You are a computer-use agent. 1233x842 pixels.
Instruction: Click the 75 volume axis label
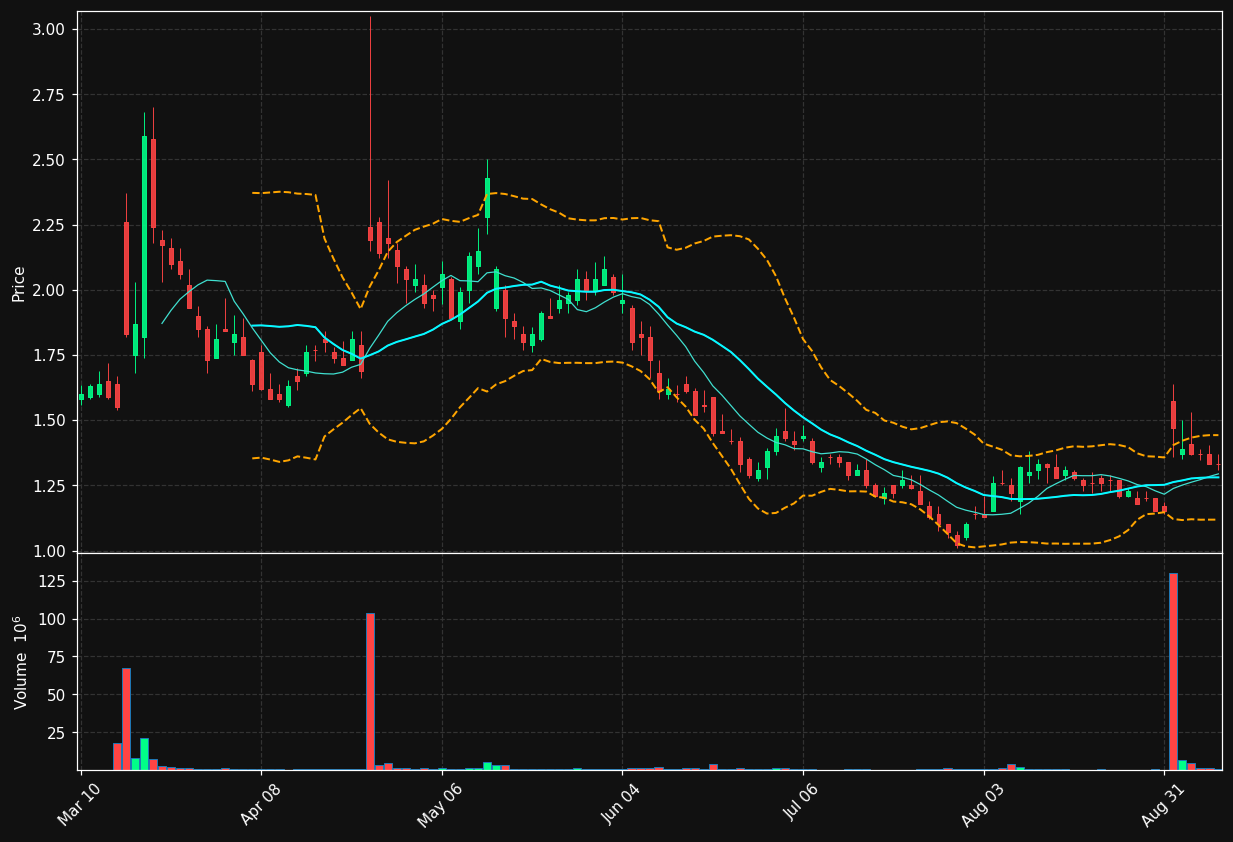tap(57, 657)
